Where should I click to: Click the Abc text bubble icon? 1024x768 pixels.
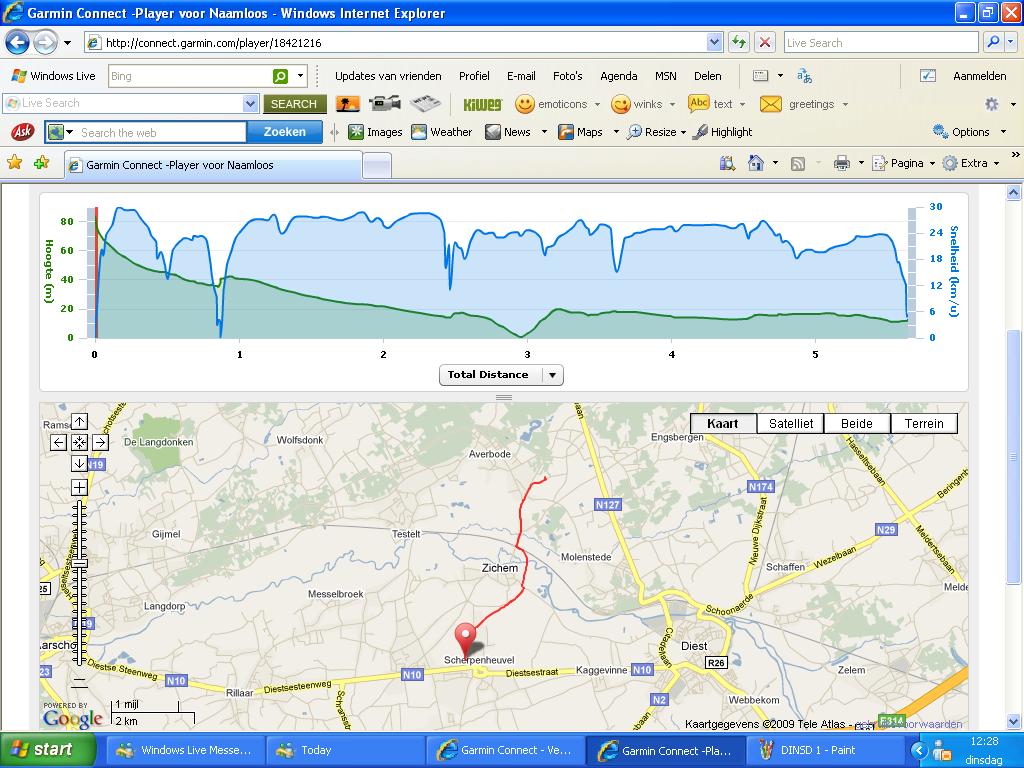point(699,103)
